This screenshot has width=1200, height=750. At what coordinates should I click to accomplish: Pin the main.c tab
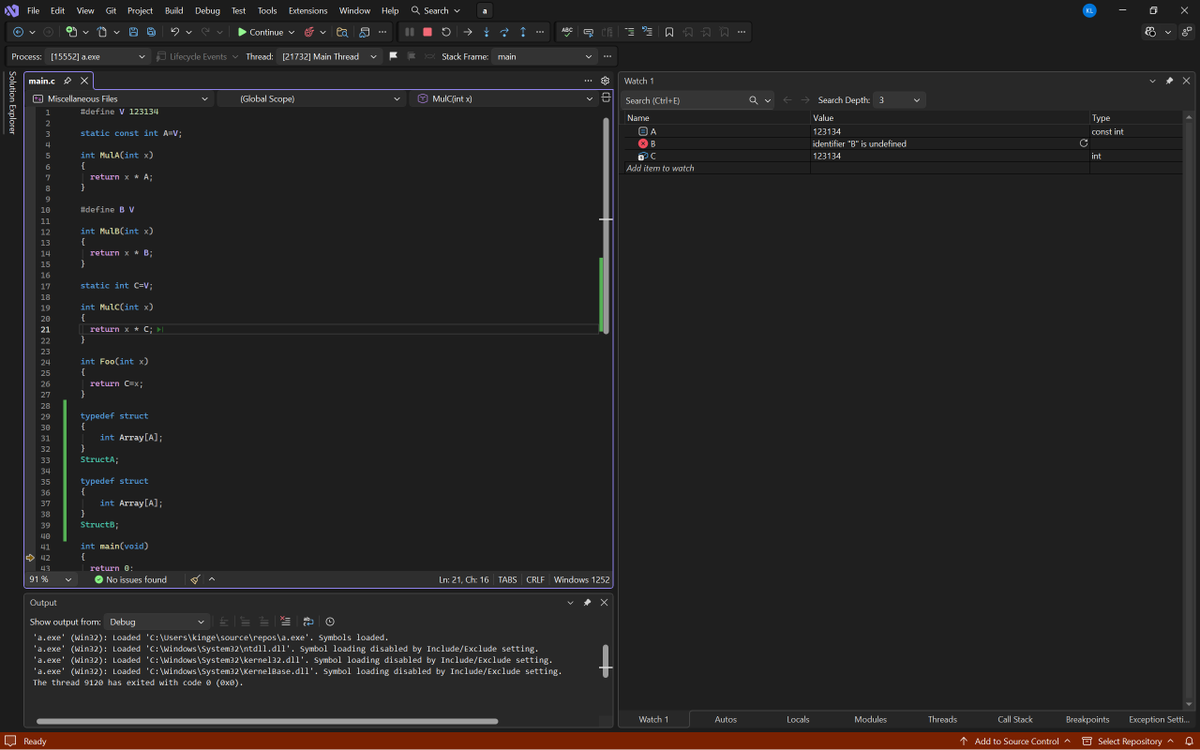[68, 80]
